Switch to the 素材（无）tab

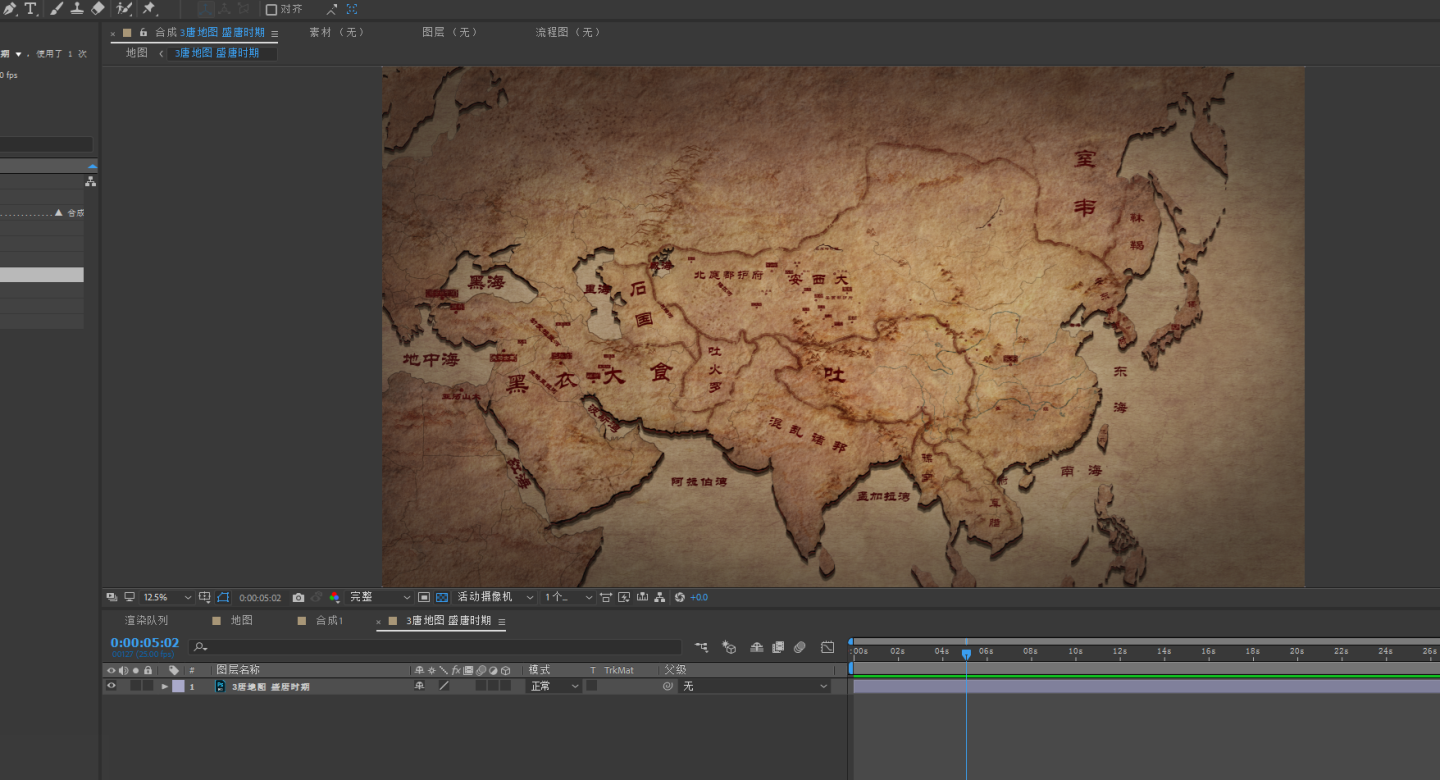(337, 32)
